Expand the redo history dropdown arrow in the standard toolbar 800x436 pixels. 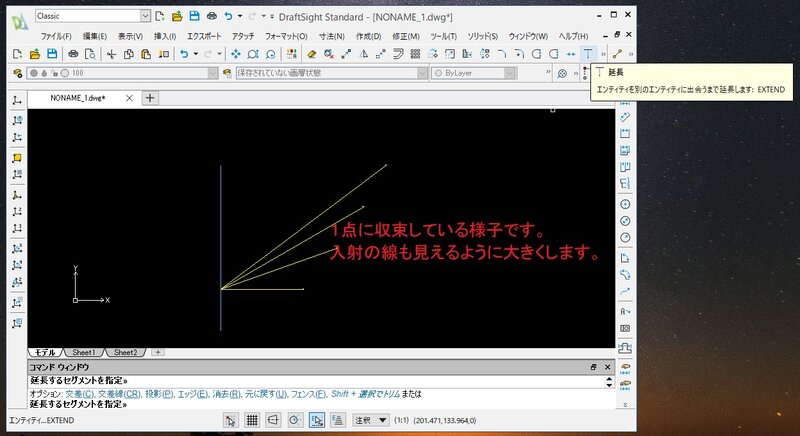(219, 54)
